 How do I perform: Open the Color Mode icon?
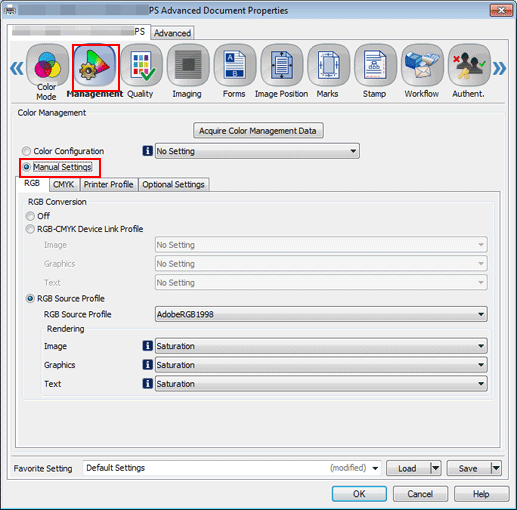[x=48, y=65]
